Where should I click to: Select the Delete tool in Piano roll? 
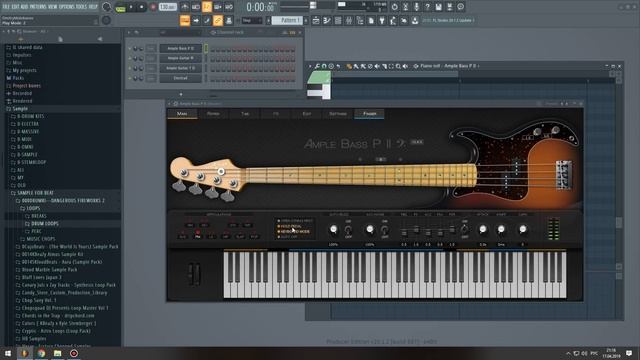pos(370,66)
